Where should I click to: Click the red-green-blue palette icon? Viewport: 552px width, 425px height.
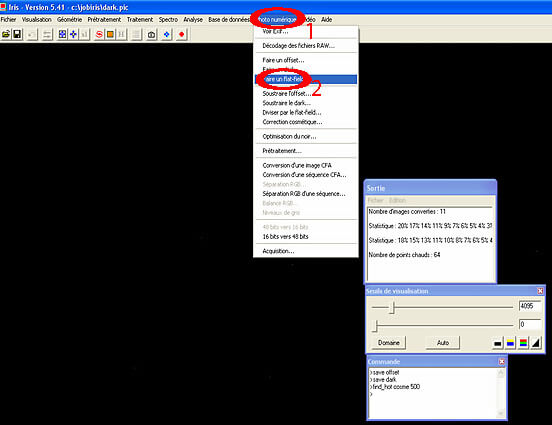(523, 343)
